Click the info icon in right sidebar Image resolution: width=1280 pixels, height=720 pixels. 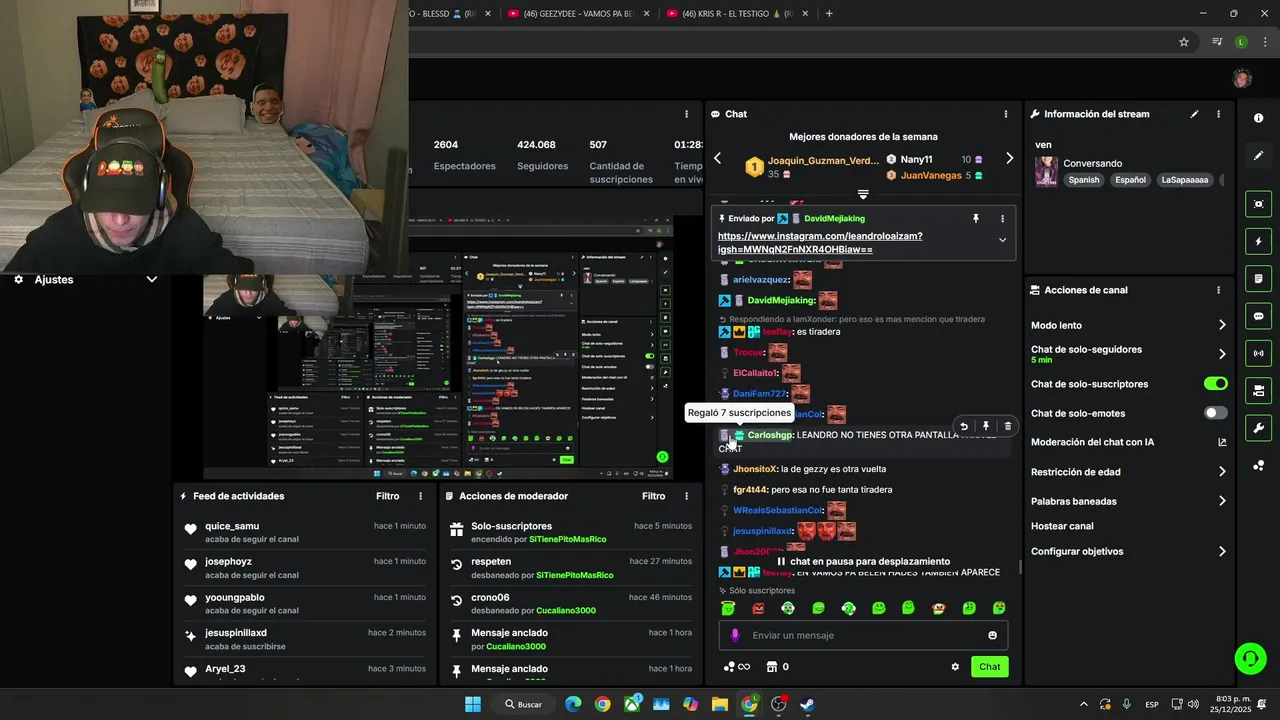point(1258,118)
